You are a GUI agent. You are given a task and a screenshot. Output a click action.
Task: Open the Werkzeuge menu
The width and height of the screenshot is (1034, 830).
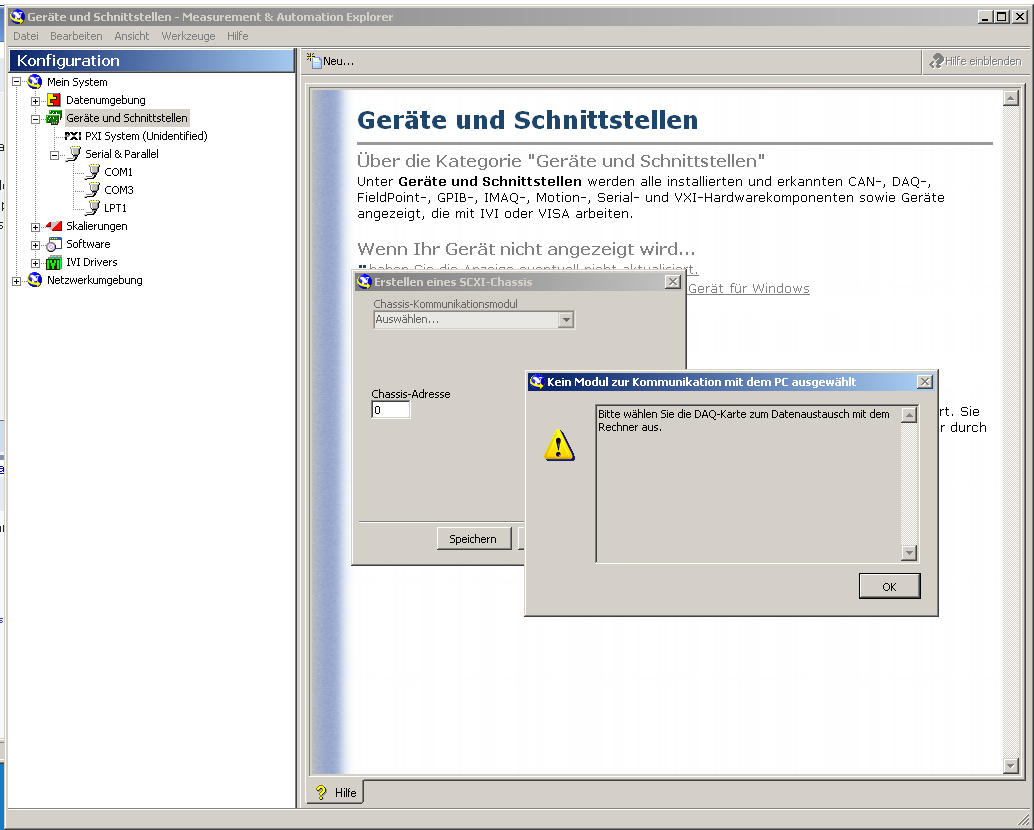tap(188, 36)
